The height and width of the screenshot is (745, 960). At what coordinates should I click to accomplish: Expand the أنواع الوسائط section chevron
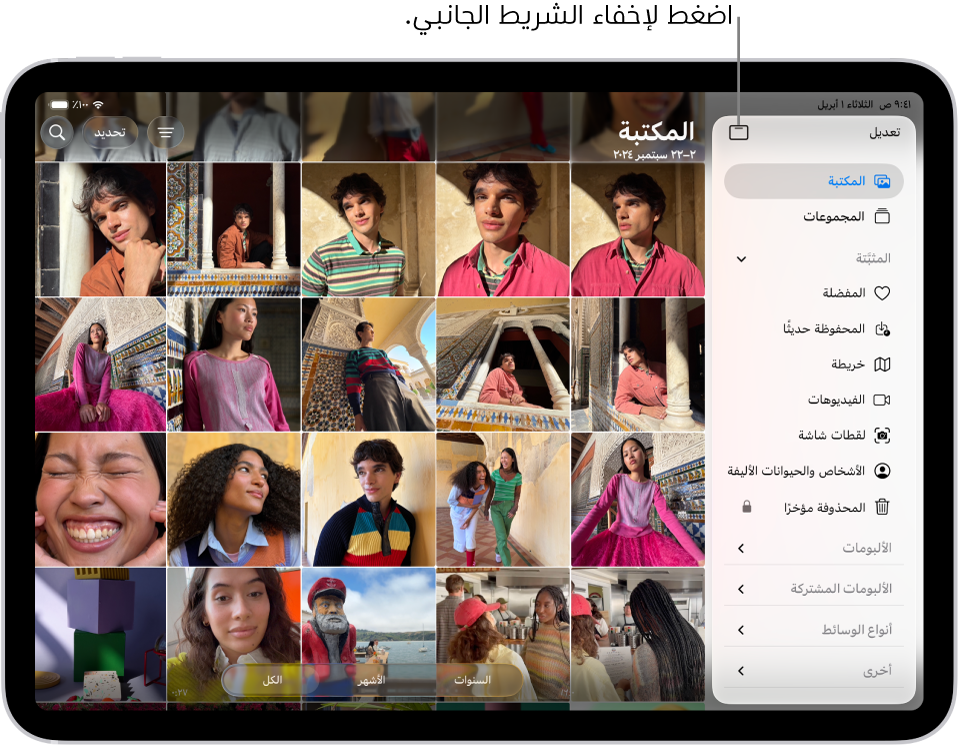coord(741,630)
